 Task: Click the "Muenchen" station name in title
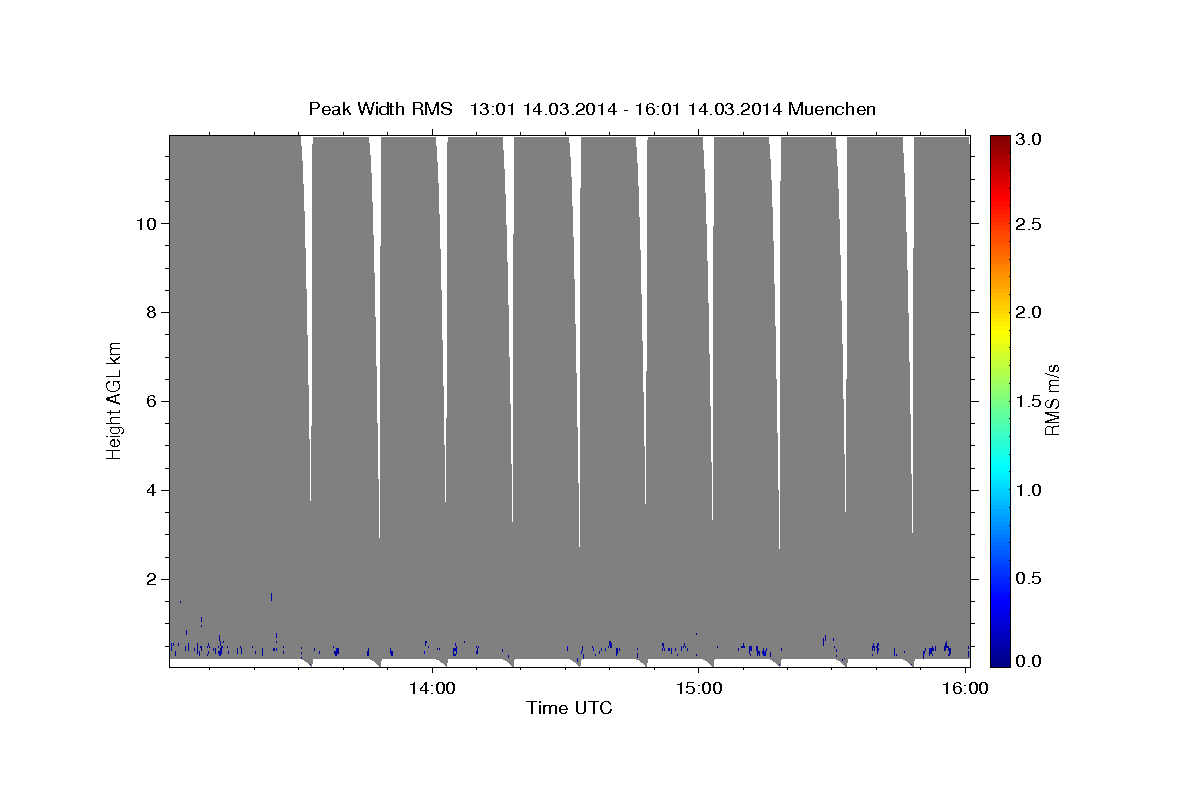click(x=832, y=109)
